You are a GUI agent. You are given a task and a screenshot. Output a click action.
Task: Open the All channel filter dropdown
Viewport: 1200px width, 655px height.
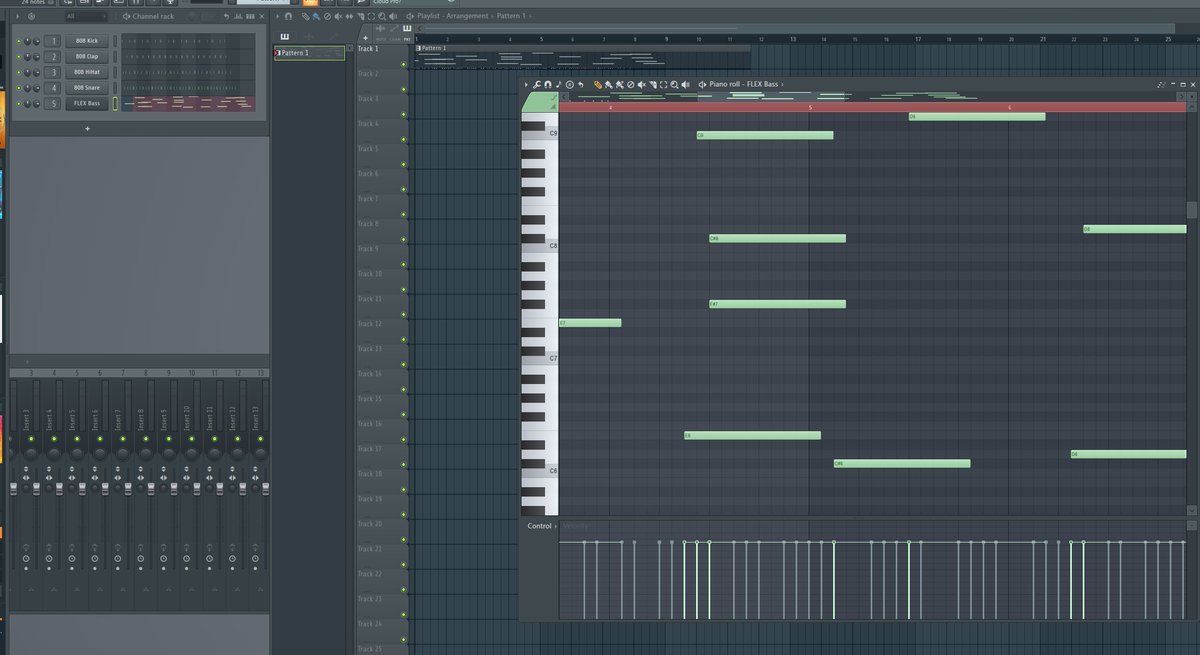[x=86, y=17]
